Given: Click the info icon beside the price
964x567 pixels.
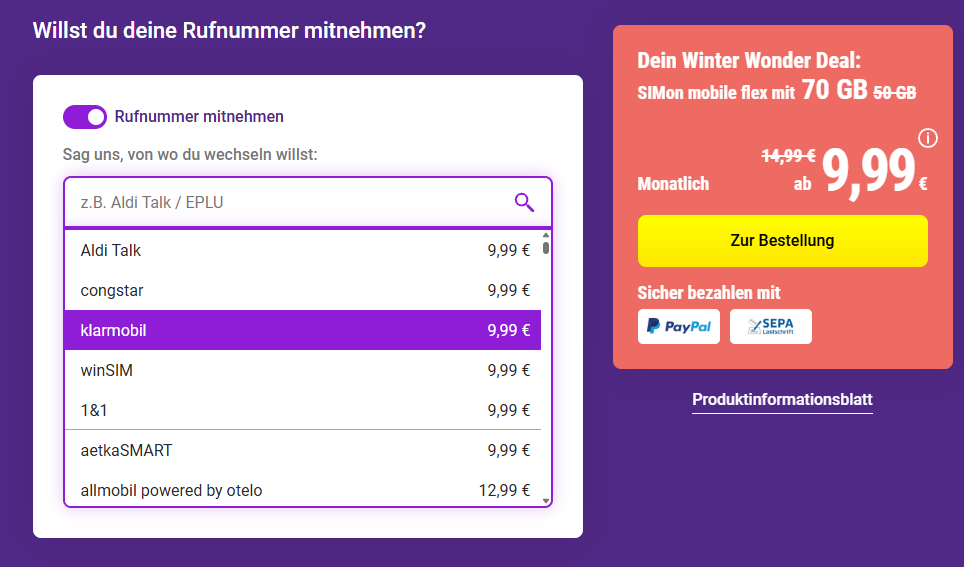Looking at the screenshot, I should pos(927,138).
